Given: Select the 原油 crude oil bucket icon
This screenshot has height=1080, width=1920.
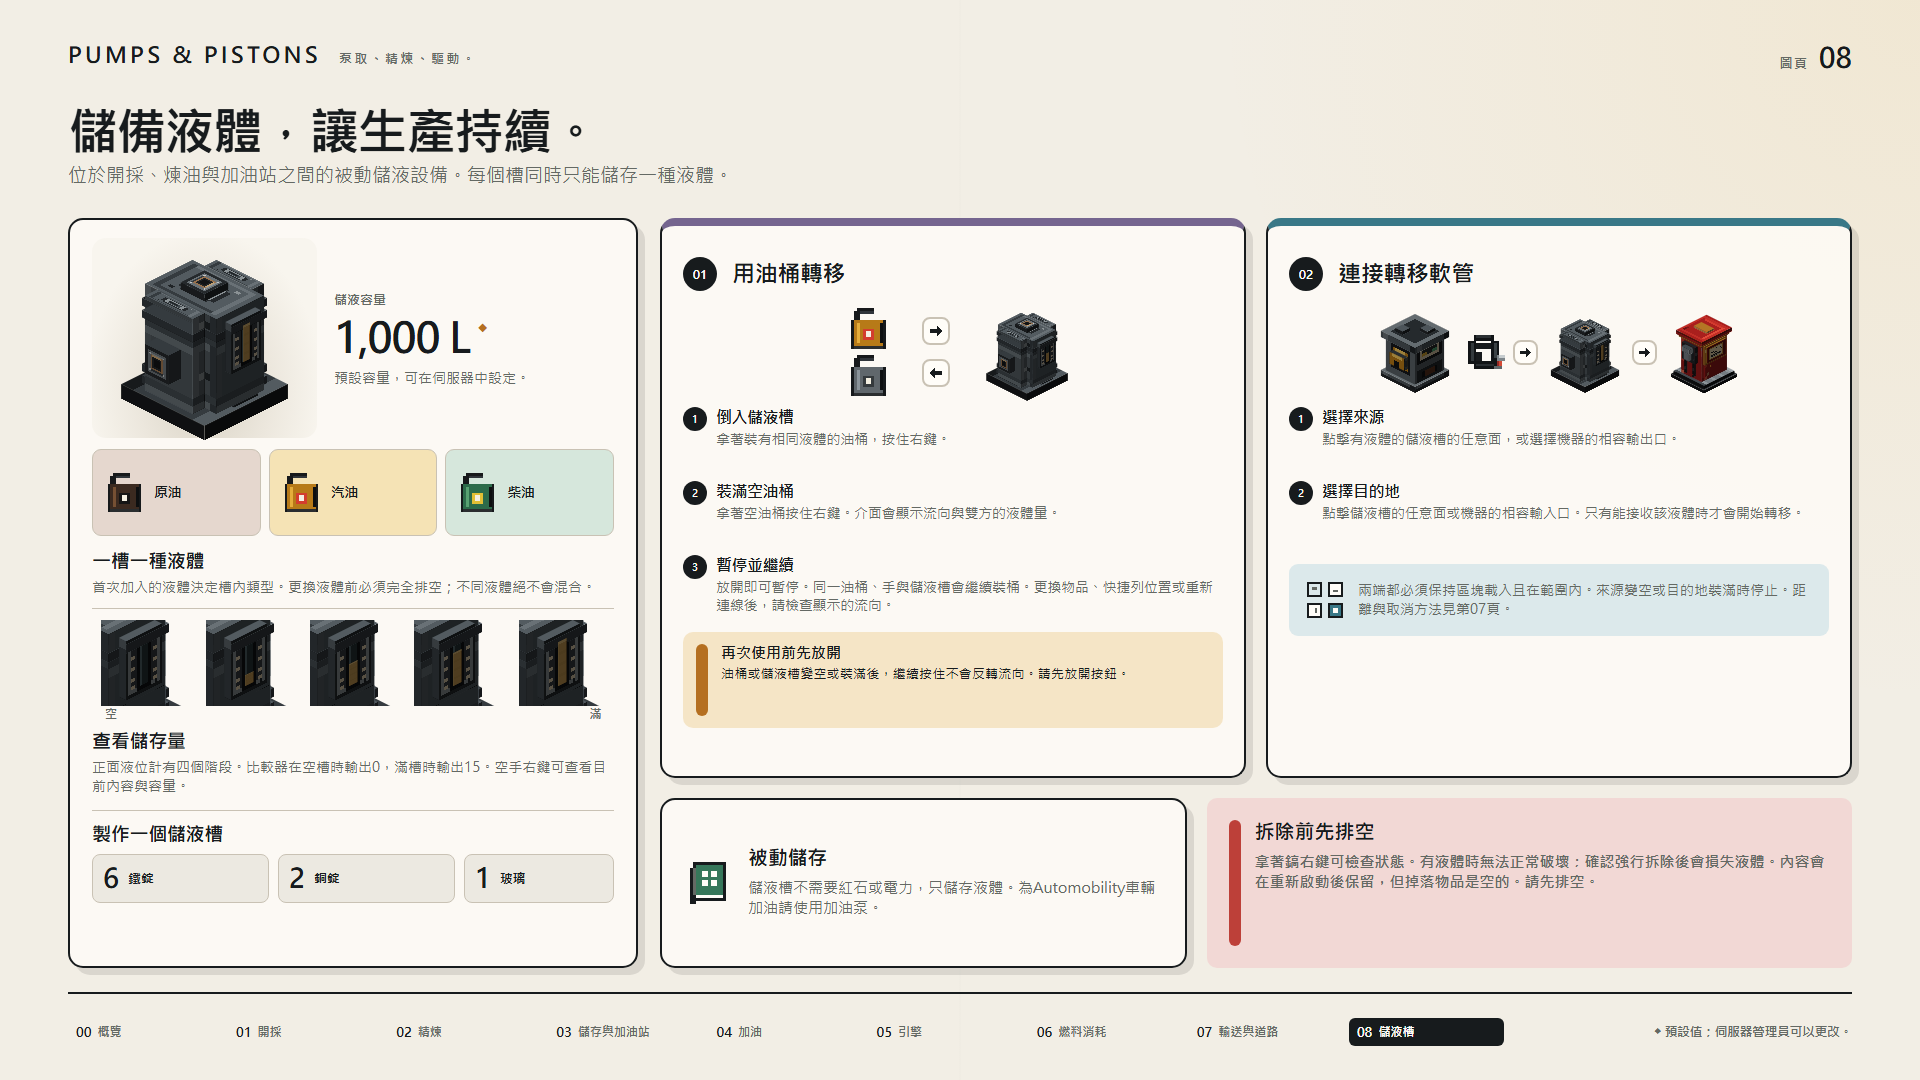Looking at the screenshot, I should tap(124, 492).
